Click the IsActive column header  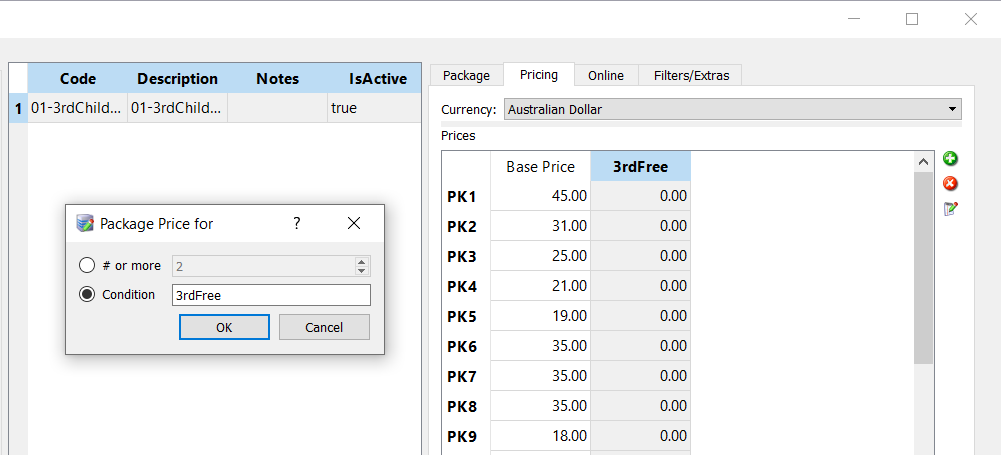375,78
